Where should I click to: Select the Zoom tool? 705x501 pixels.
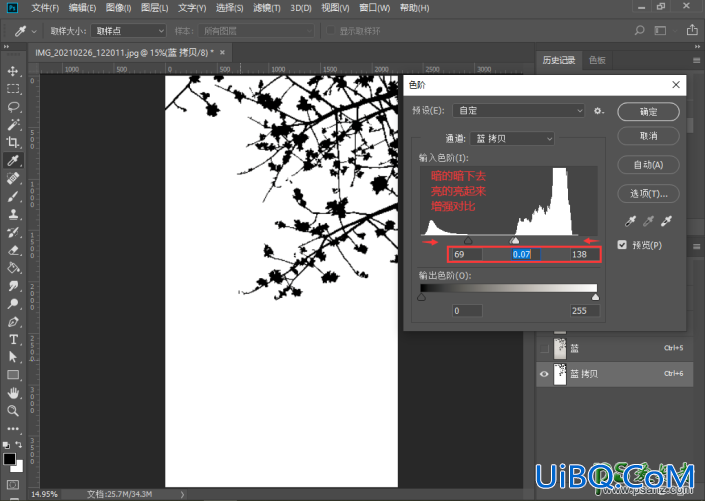13,411
